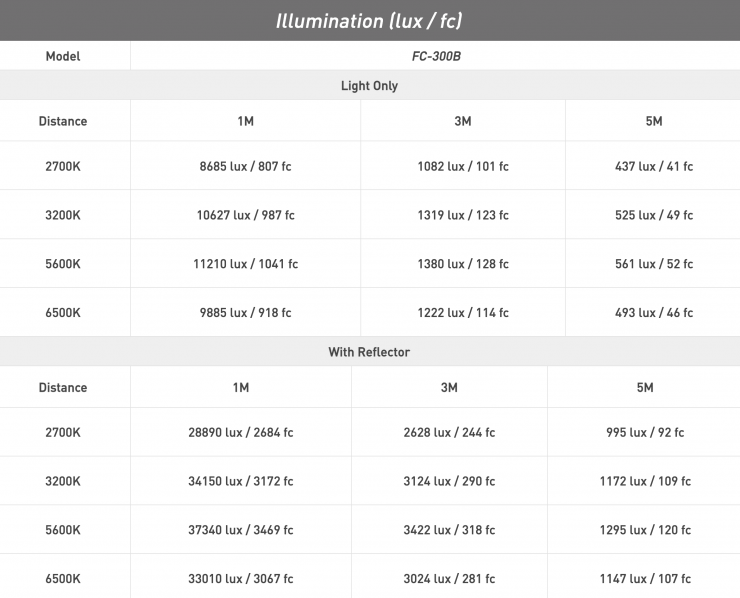Click the 3024 lux / 281 fc value
Image resolution: width=740 pixels, height=598 pixels.
(449, 579)
